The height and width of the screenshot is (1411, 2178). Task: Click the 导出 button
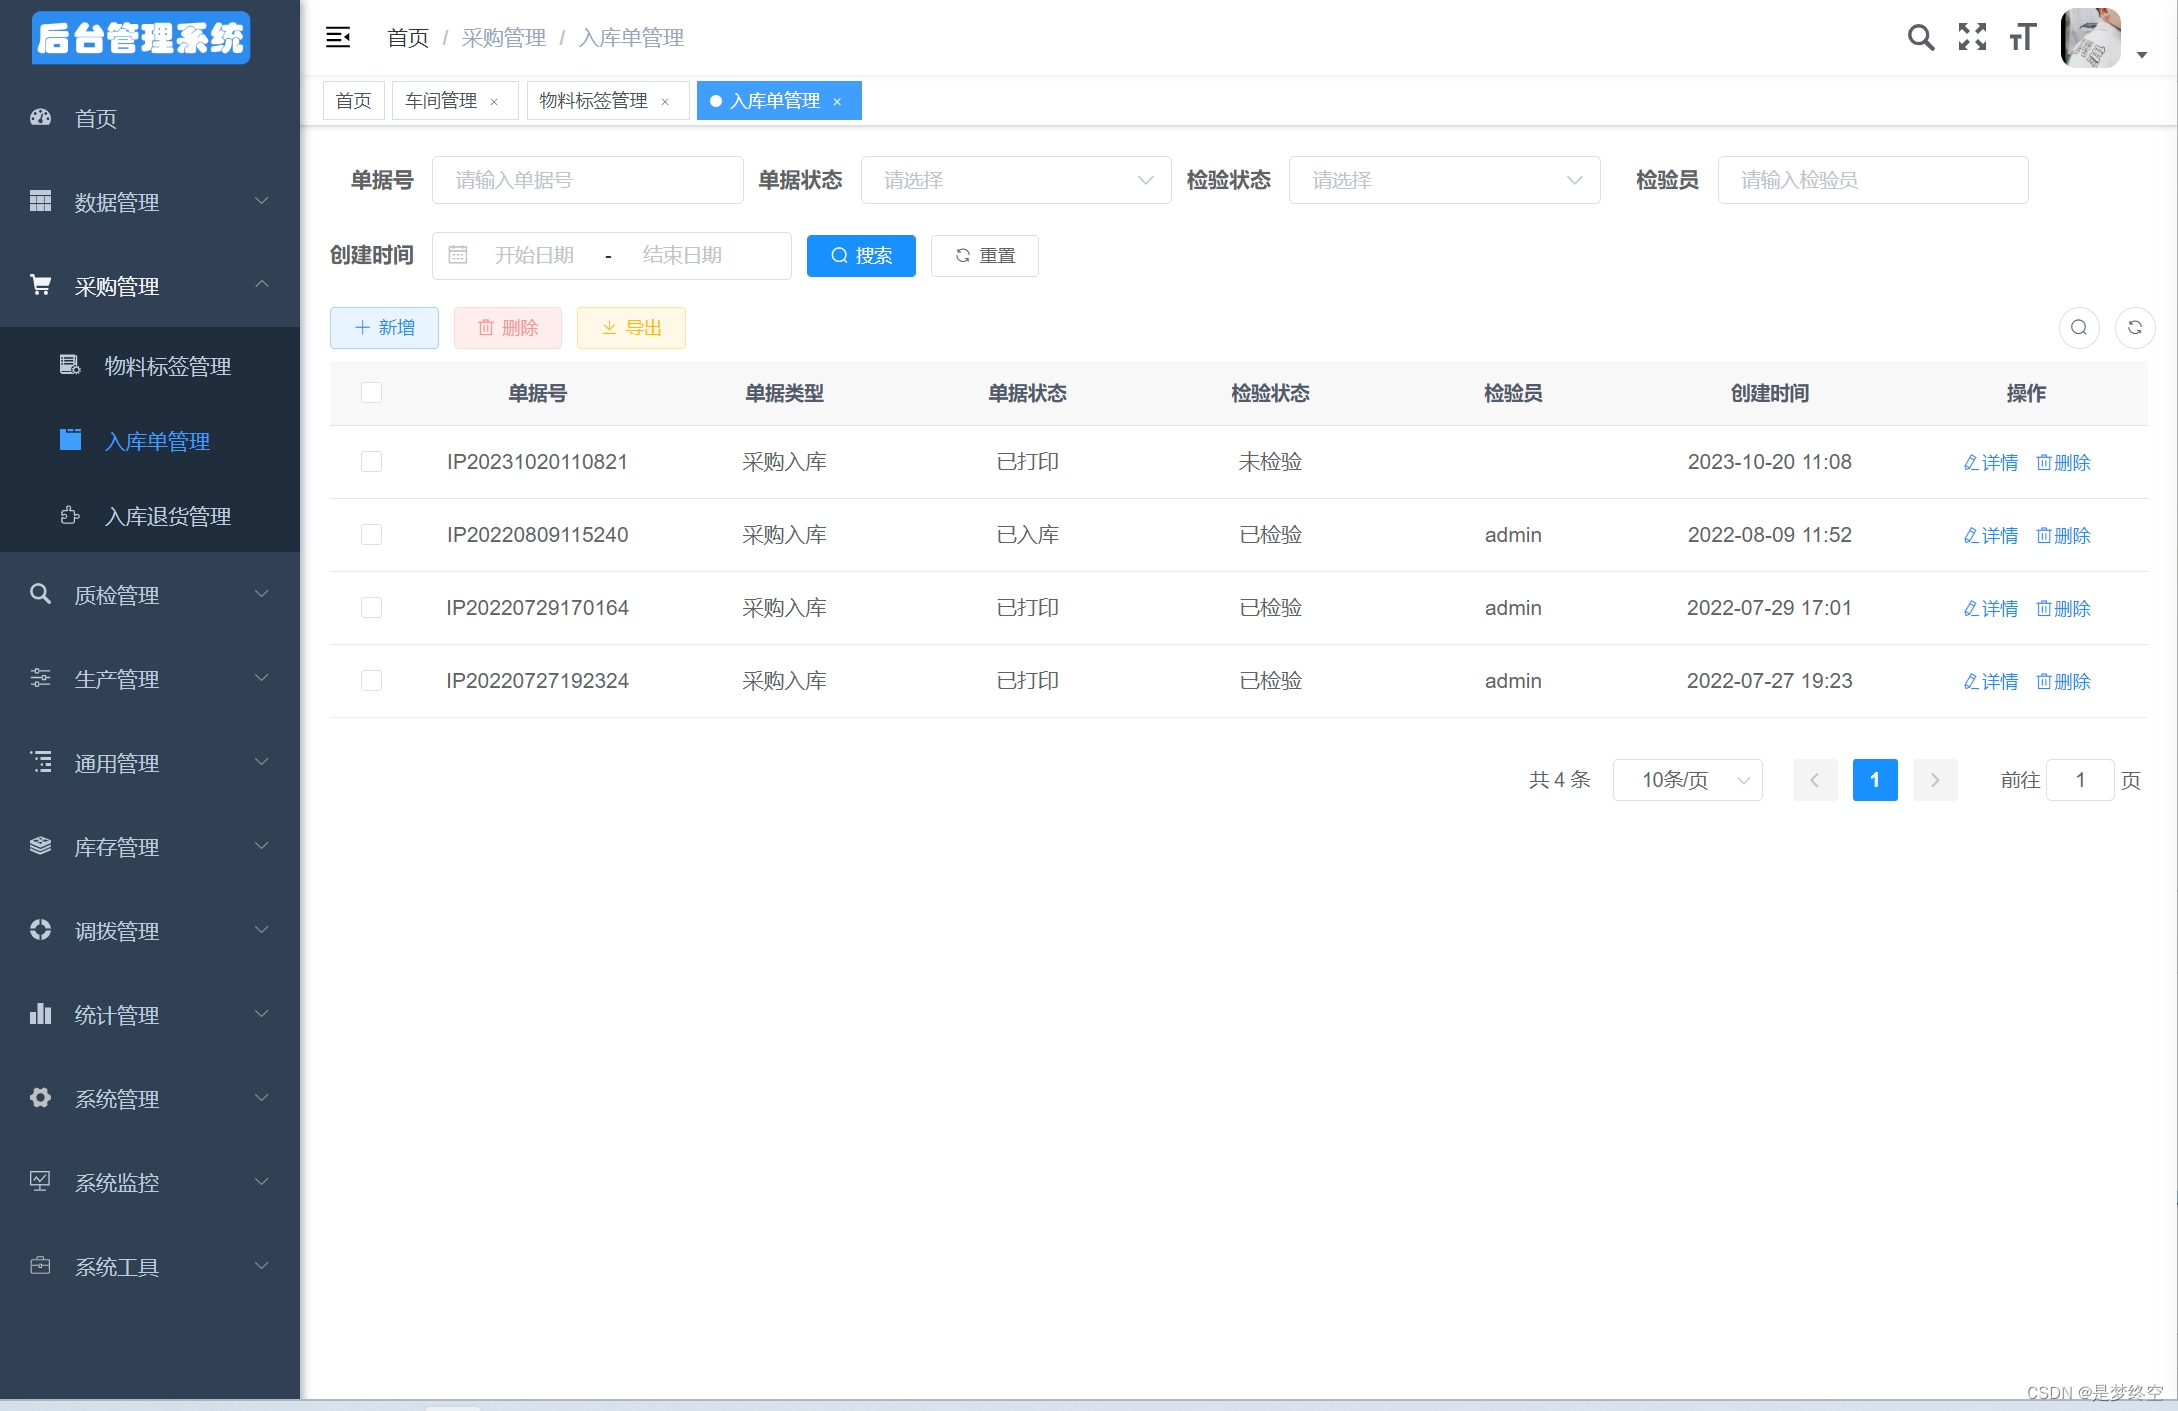(631, 328)
